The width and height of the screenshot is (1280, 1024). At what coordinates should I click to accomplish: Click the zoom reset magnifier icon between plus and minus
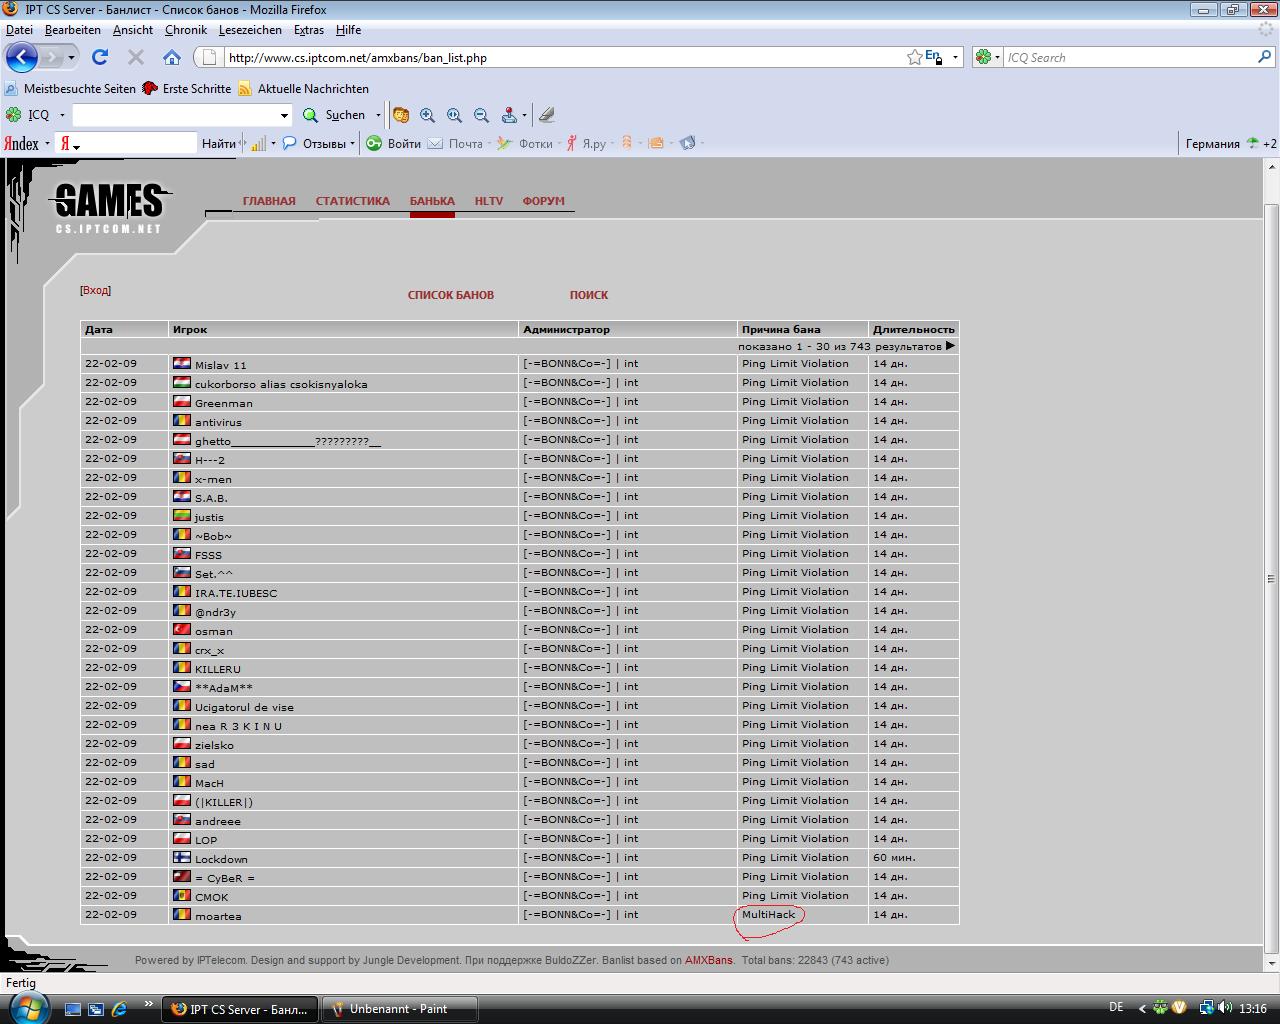(455, 115)
